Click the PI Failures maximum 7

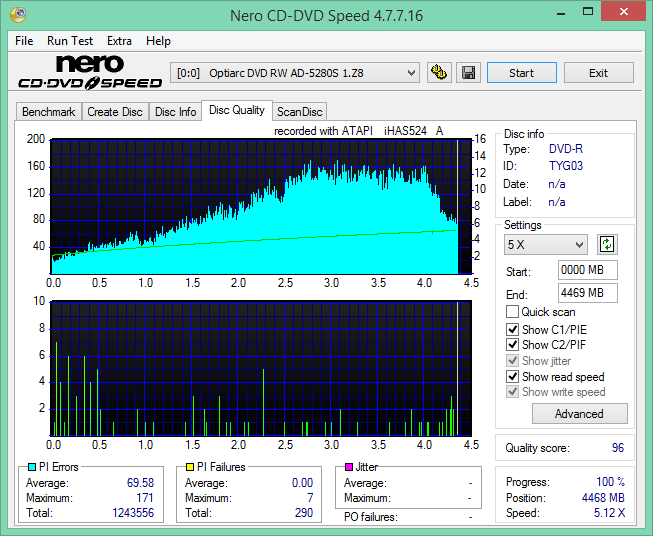(x=310, y=497)
